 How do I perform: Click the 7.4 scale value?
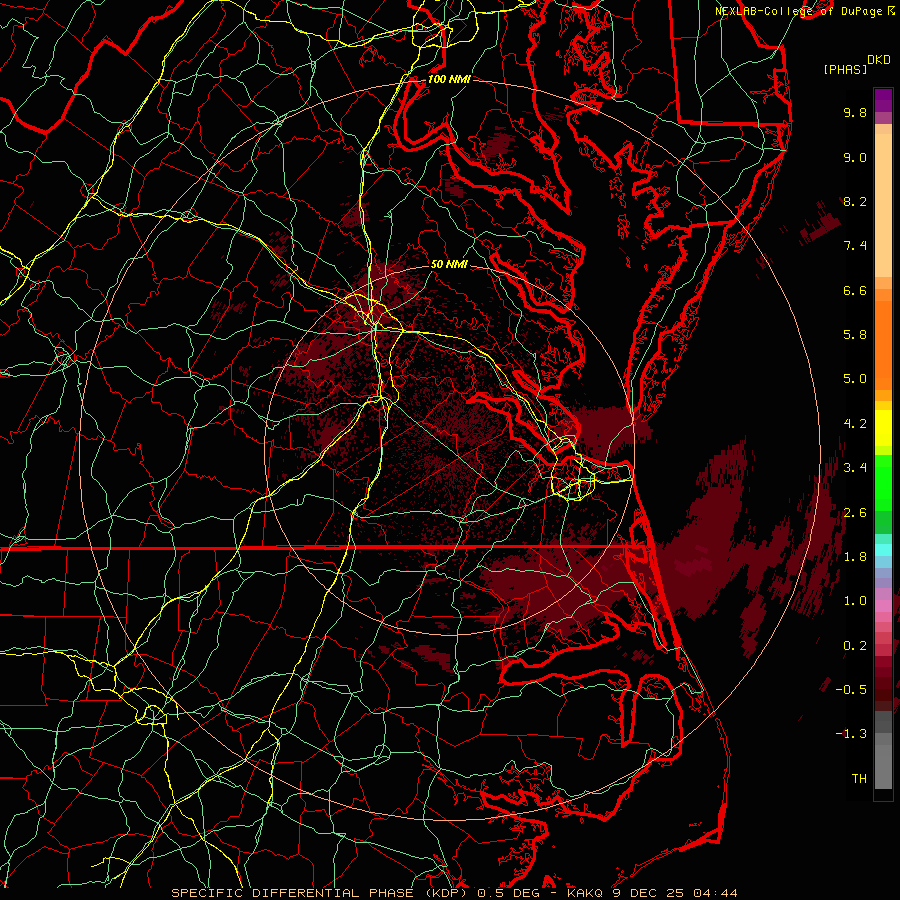[855, 246]
